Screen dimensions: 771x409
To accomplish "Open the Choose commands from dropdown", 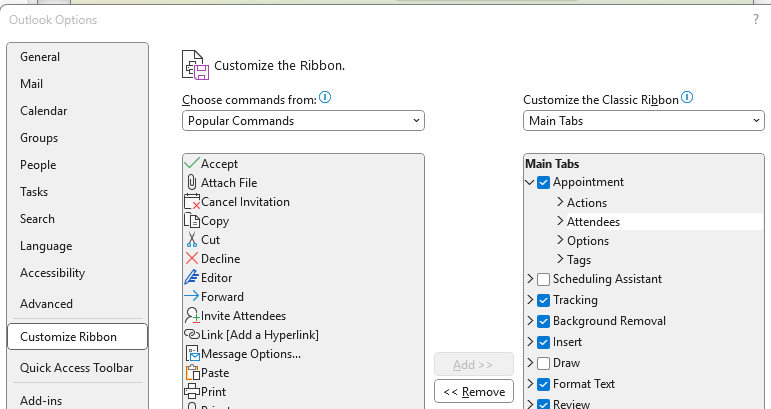I will (303, 121).
